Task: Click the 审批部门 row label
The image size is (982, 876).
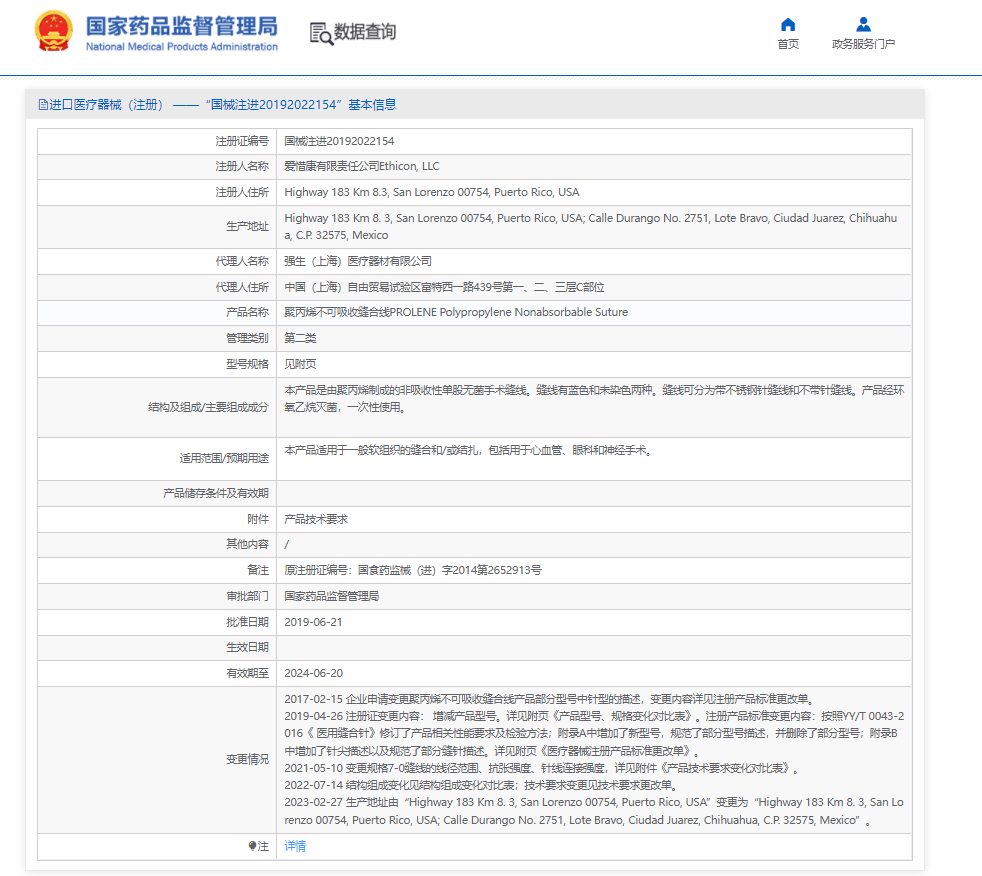Action: tap(247, 596)
